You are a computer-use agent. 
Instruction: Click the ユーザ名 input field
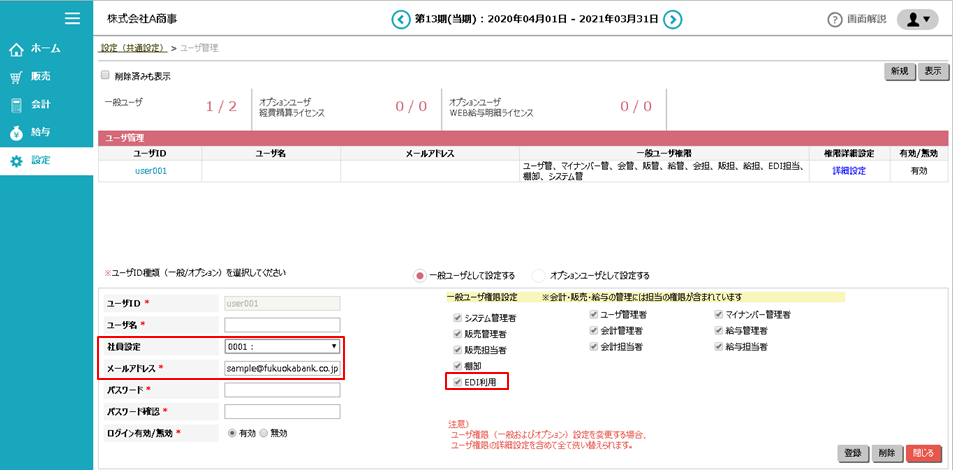pyautogui.click(x=282, y=325)
